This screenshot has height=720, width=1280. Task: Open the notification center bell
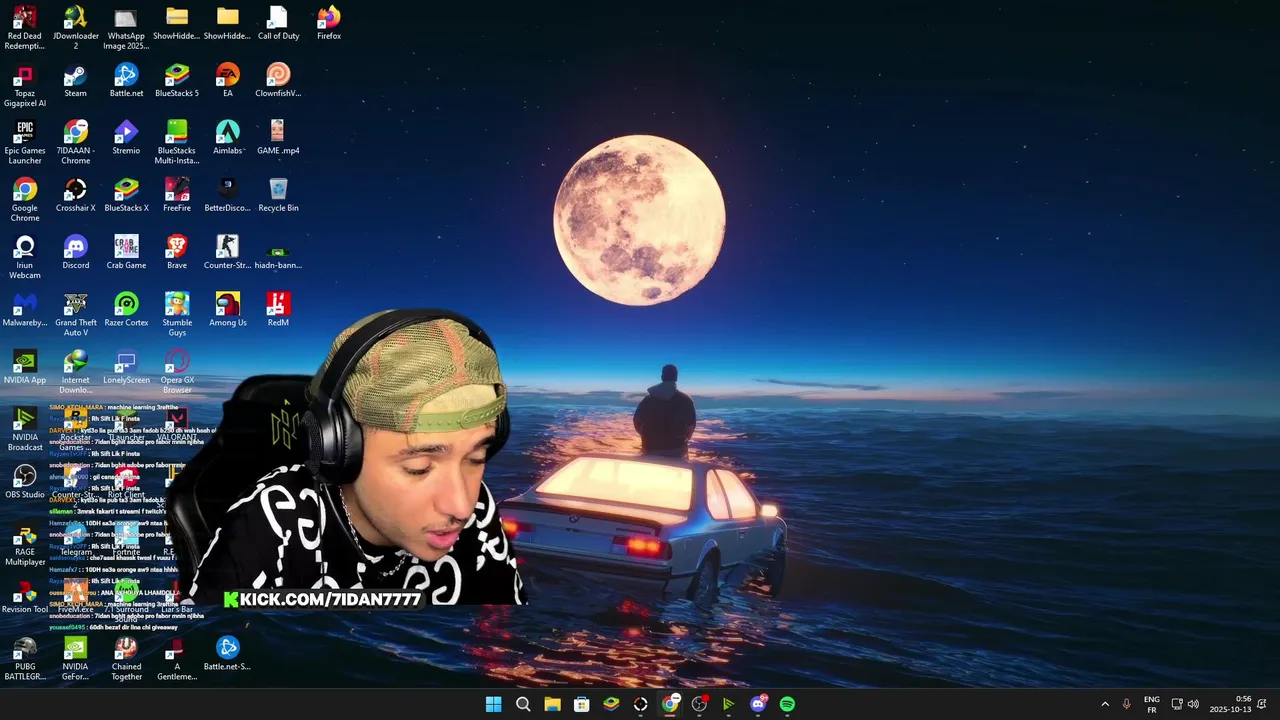coord(1262,704)
